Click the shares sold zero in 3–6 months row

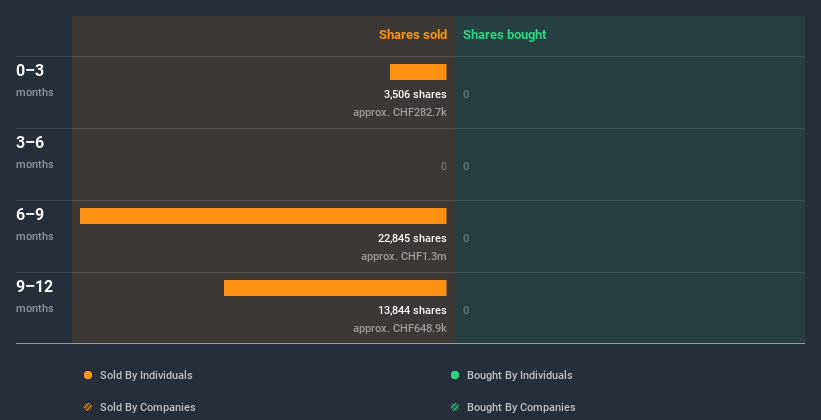click(x=444, y=167)
